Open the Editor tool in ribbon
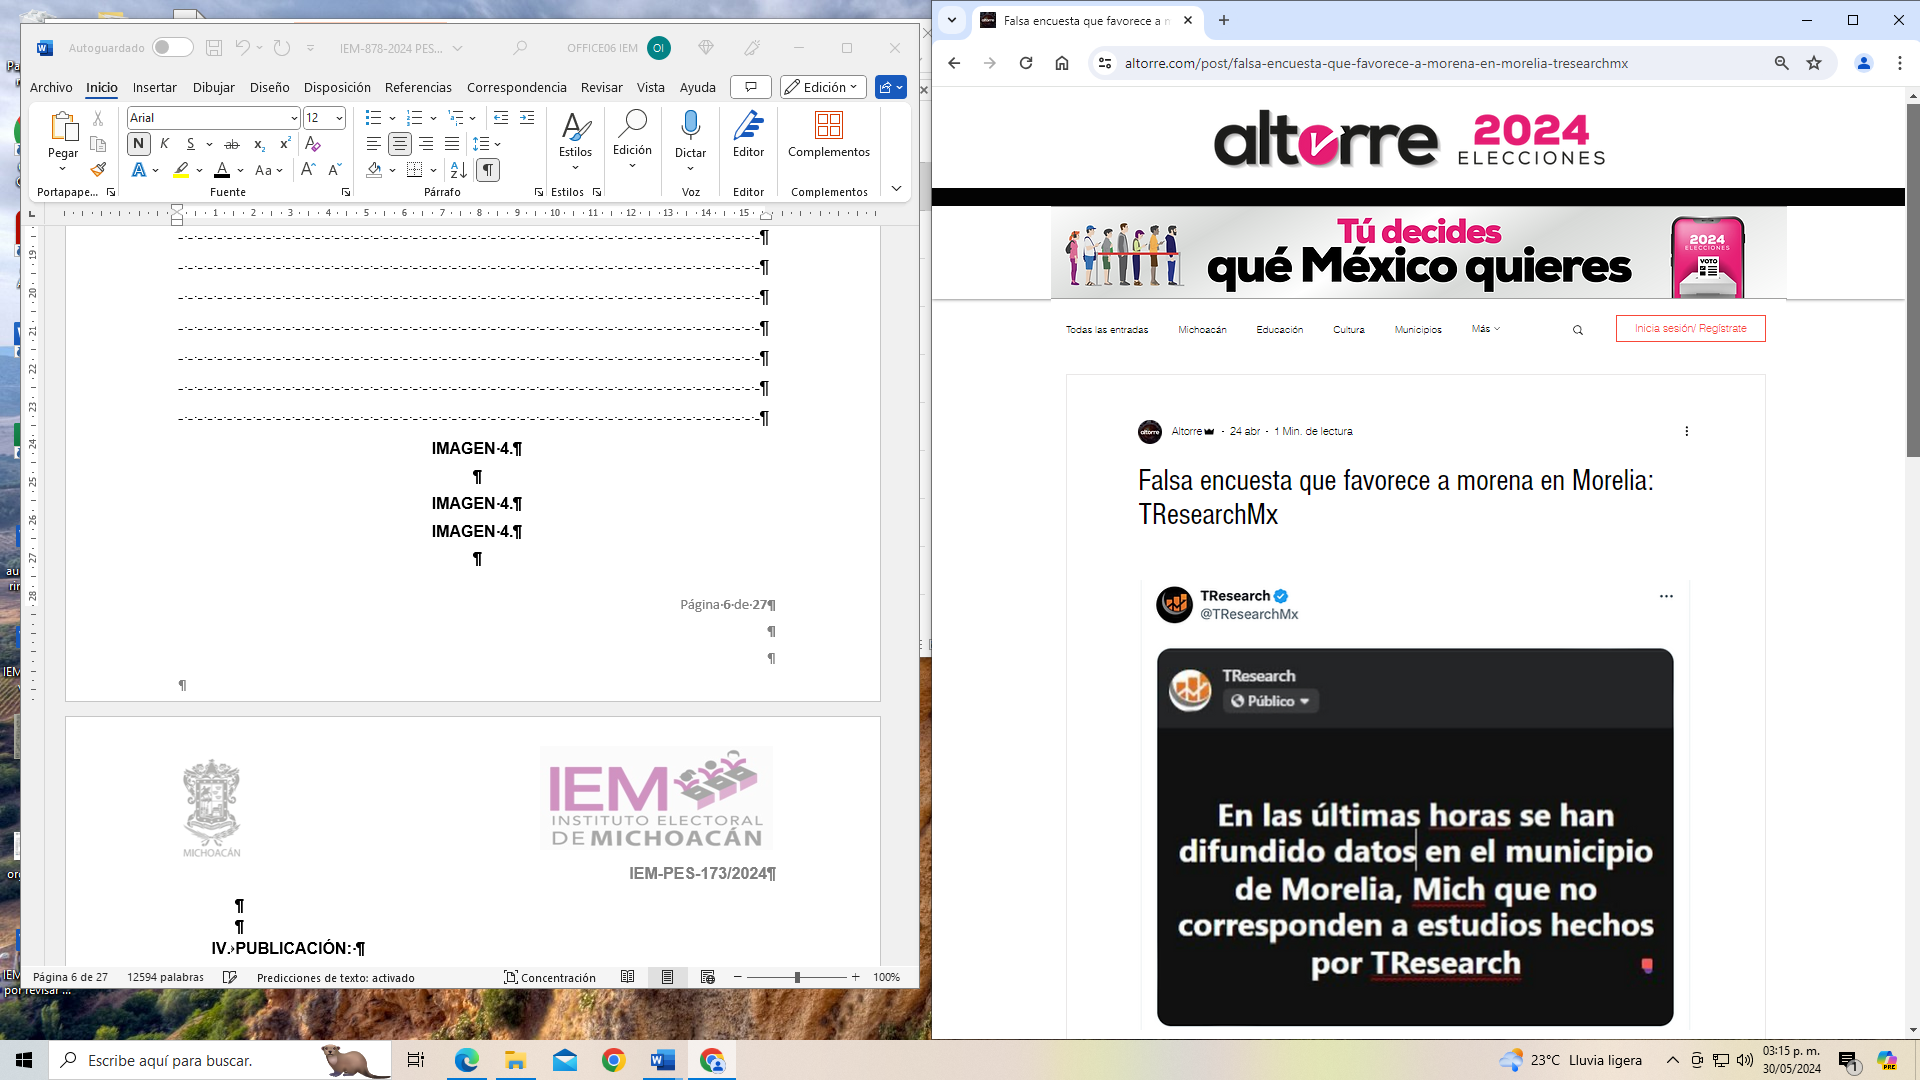1920x1080 pixels. 748,135
